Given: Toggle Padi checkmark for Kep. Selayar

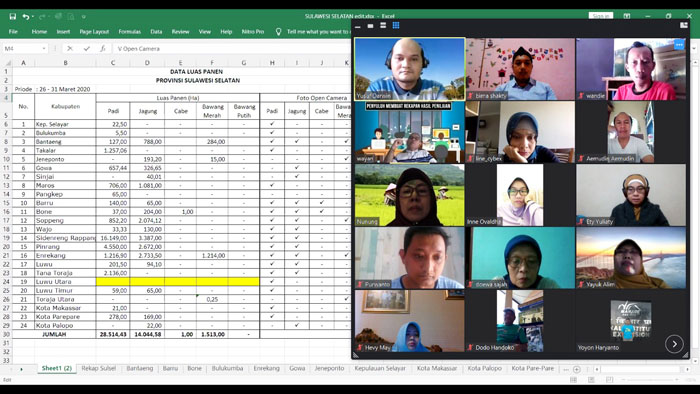Looking at the screenshot, I should pos(272,124).
